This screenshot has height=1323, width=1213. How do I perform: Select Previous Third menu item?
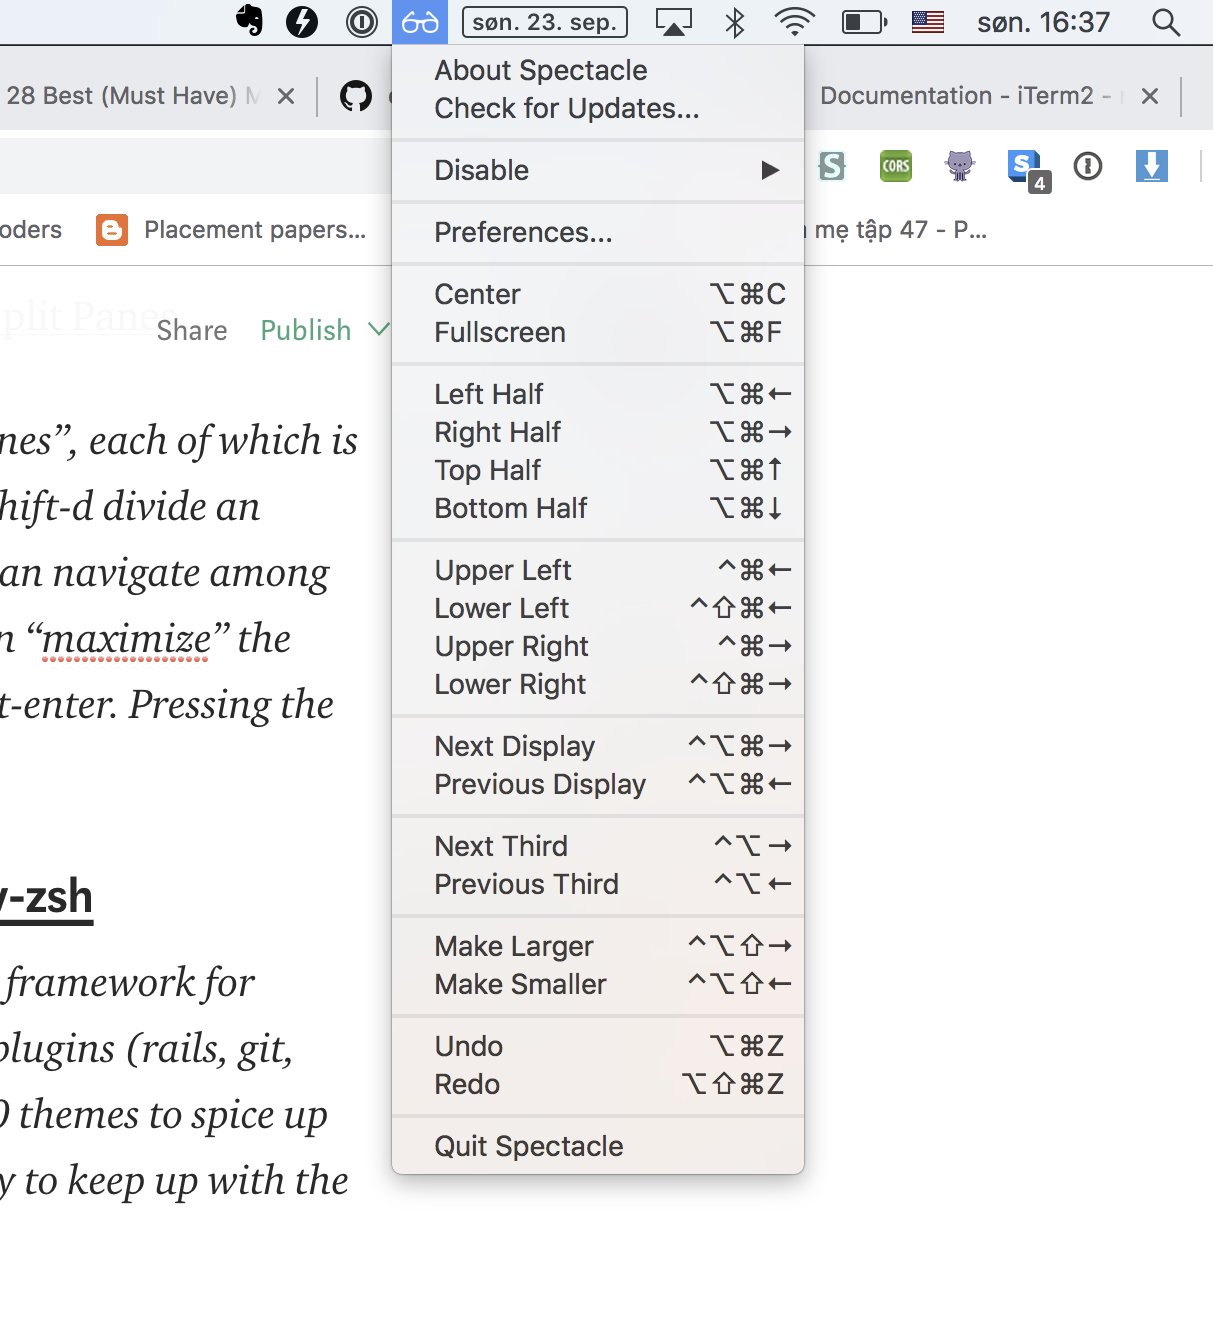coord(598,884)
